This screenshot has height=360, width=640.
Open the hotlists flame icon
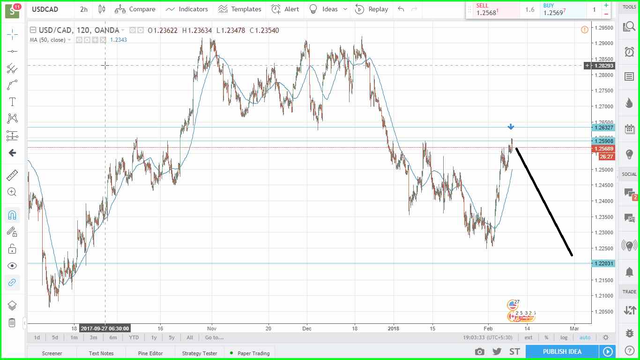[629, 103]
